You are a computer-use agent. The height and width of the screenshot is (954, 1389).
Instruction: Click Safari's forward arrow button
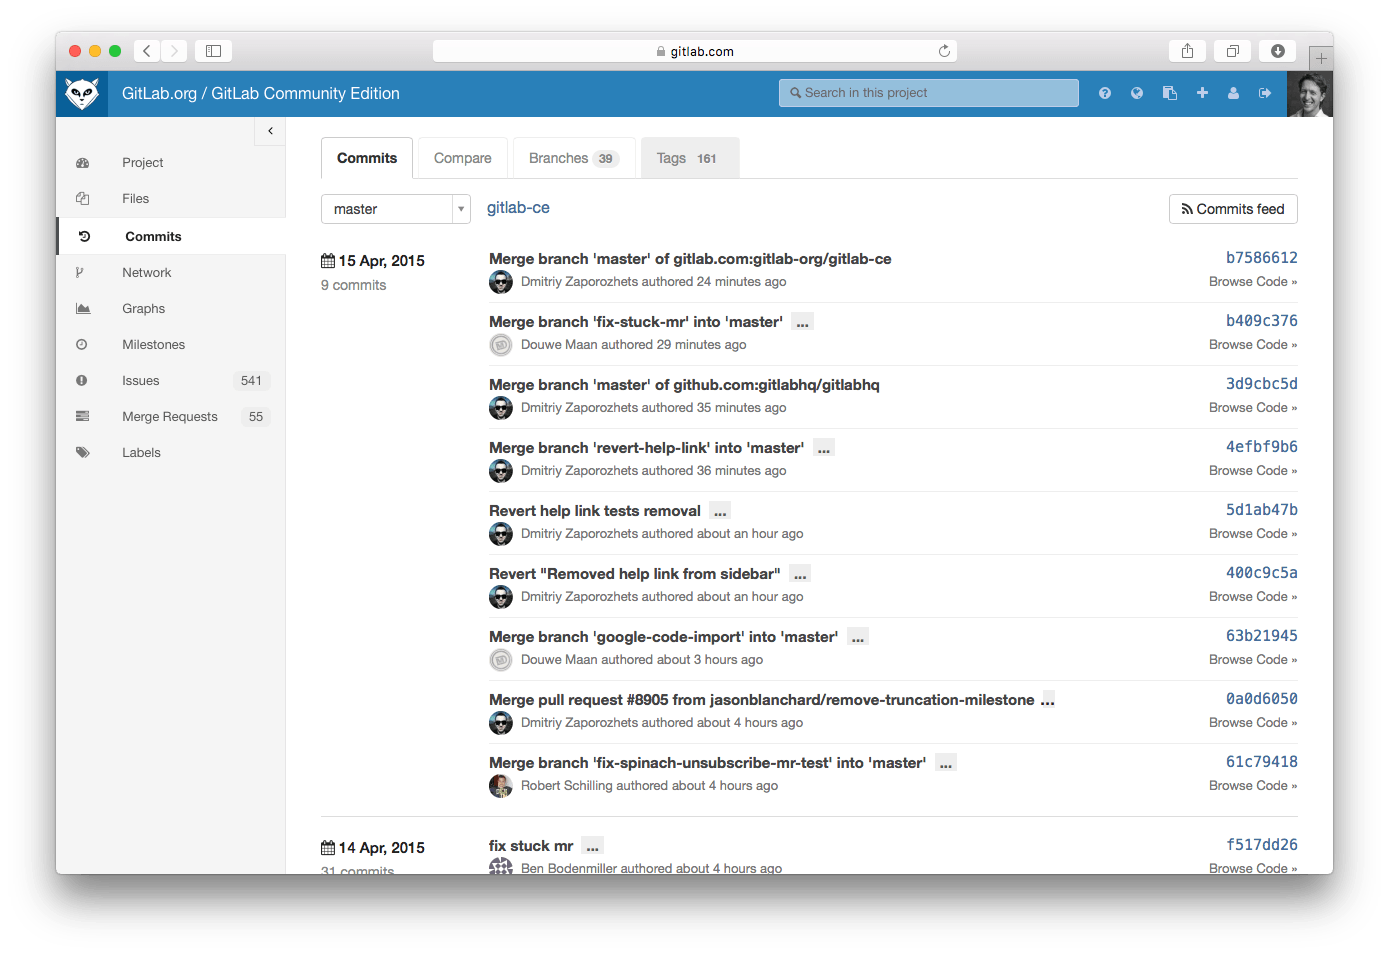pyautogui.click(x=174, y=51)
